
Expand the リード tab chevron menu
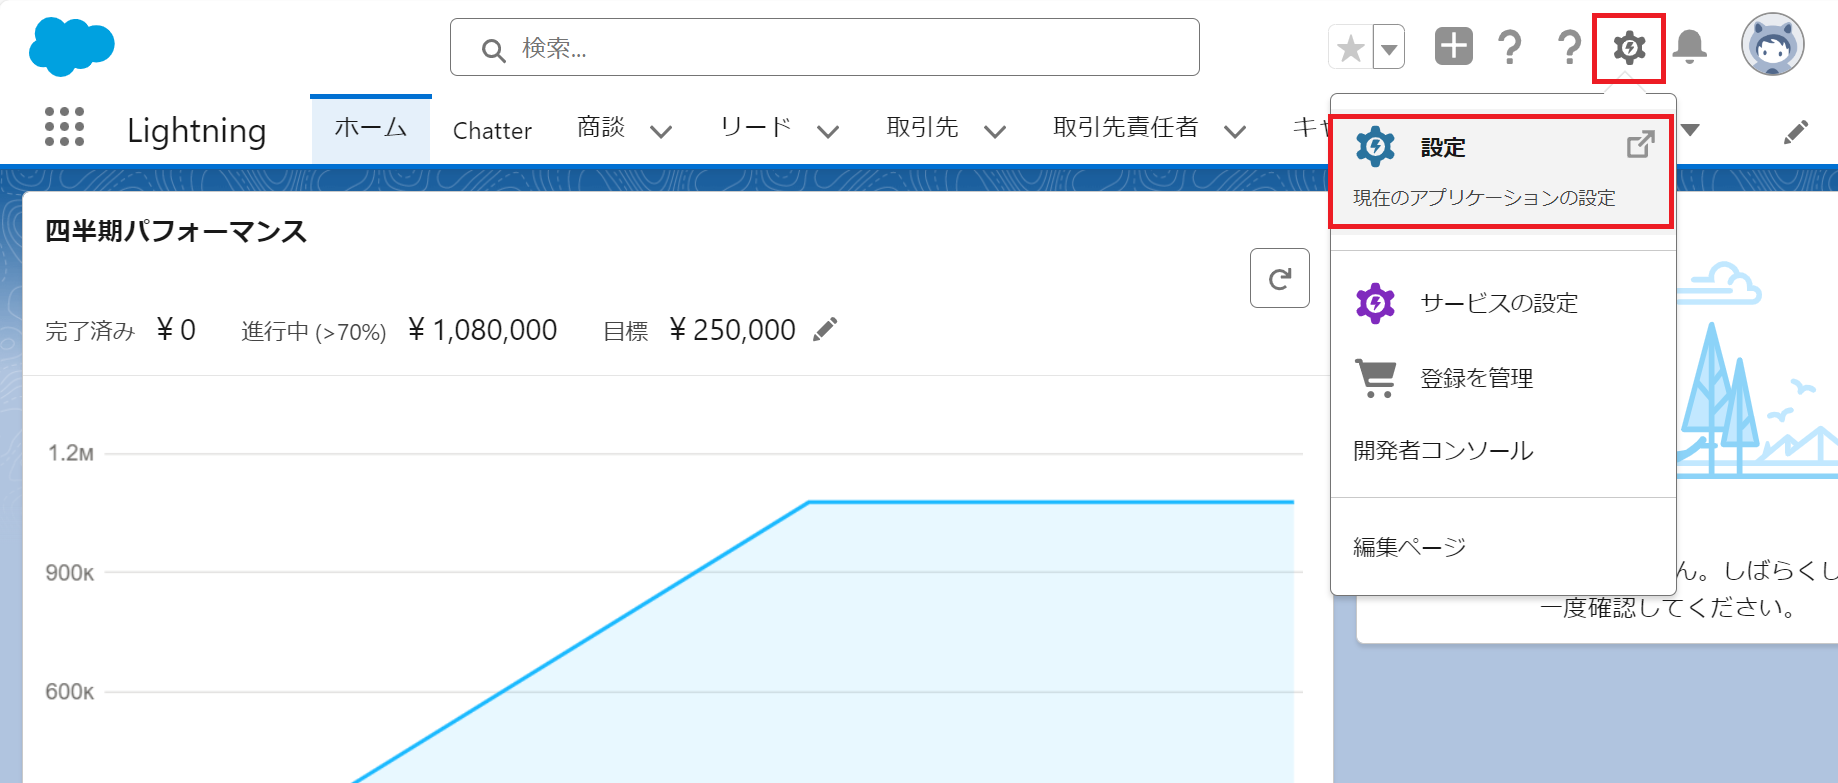[x=828, y=131]
